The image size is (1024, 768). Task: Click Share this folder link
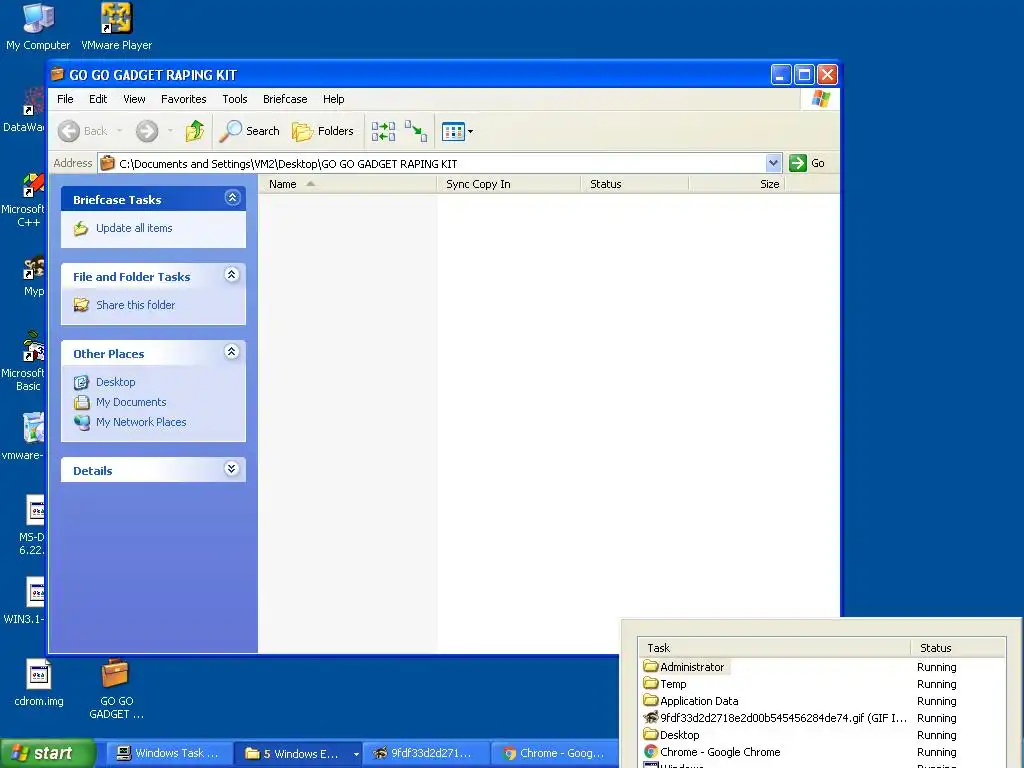point(135,305)
